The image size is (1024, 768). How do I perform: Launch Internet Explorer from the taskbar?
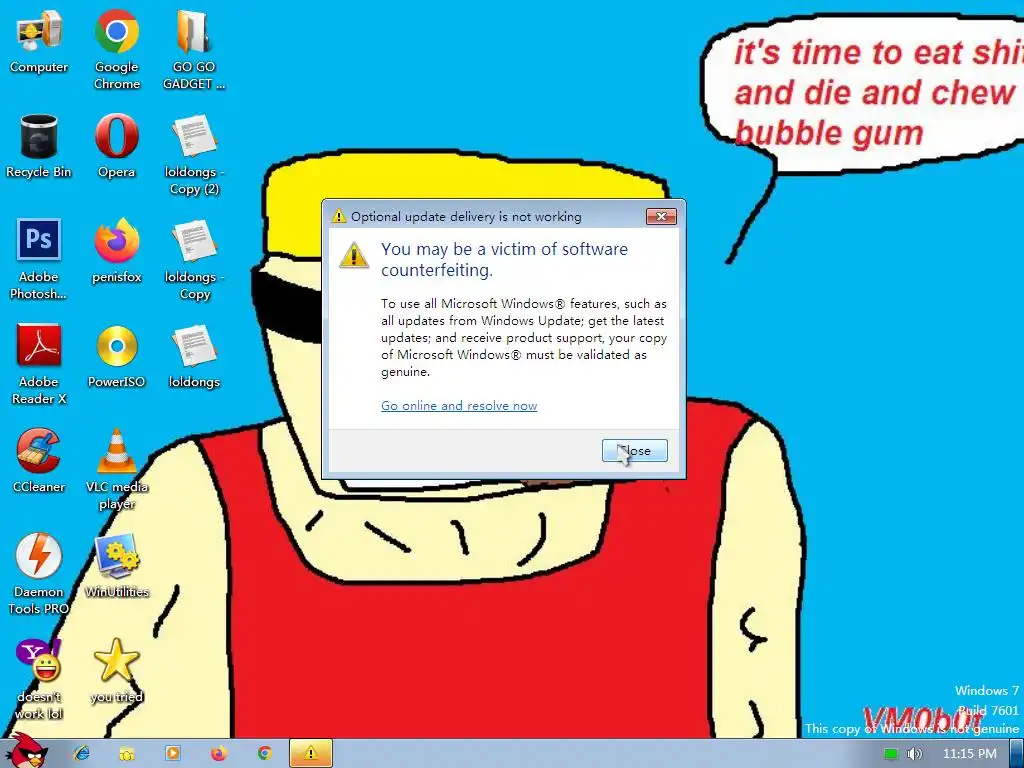[x=82, y=753]
